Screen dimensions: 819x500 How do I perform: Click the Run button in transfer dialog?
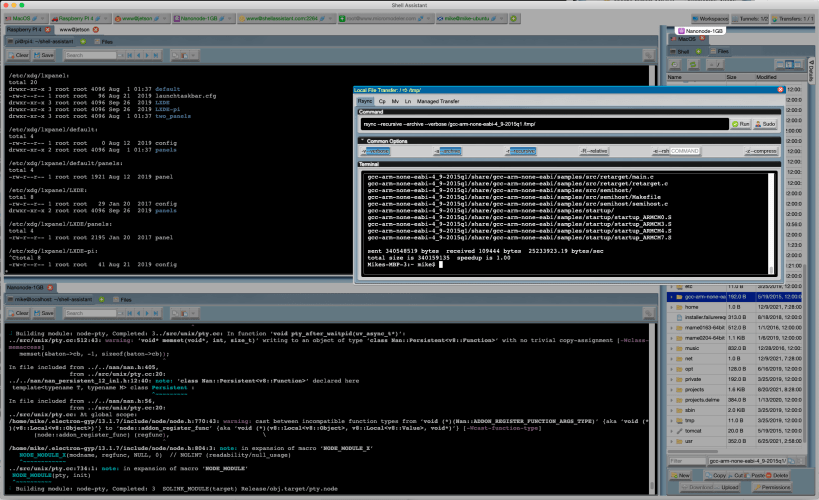[x=740, y=124]
